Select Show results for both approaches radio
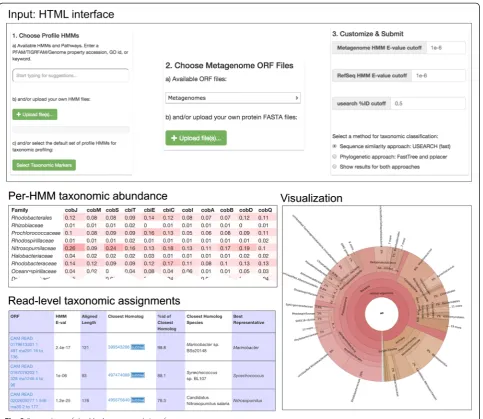 click(x=335, y=166)
